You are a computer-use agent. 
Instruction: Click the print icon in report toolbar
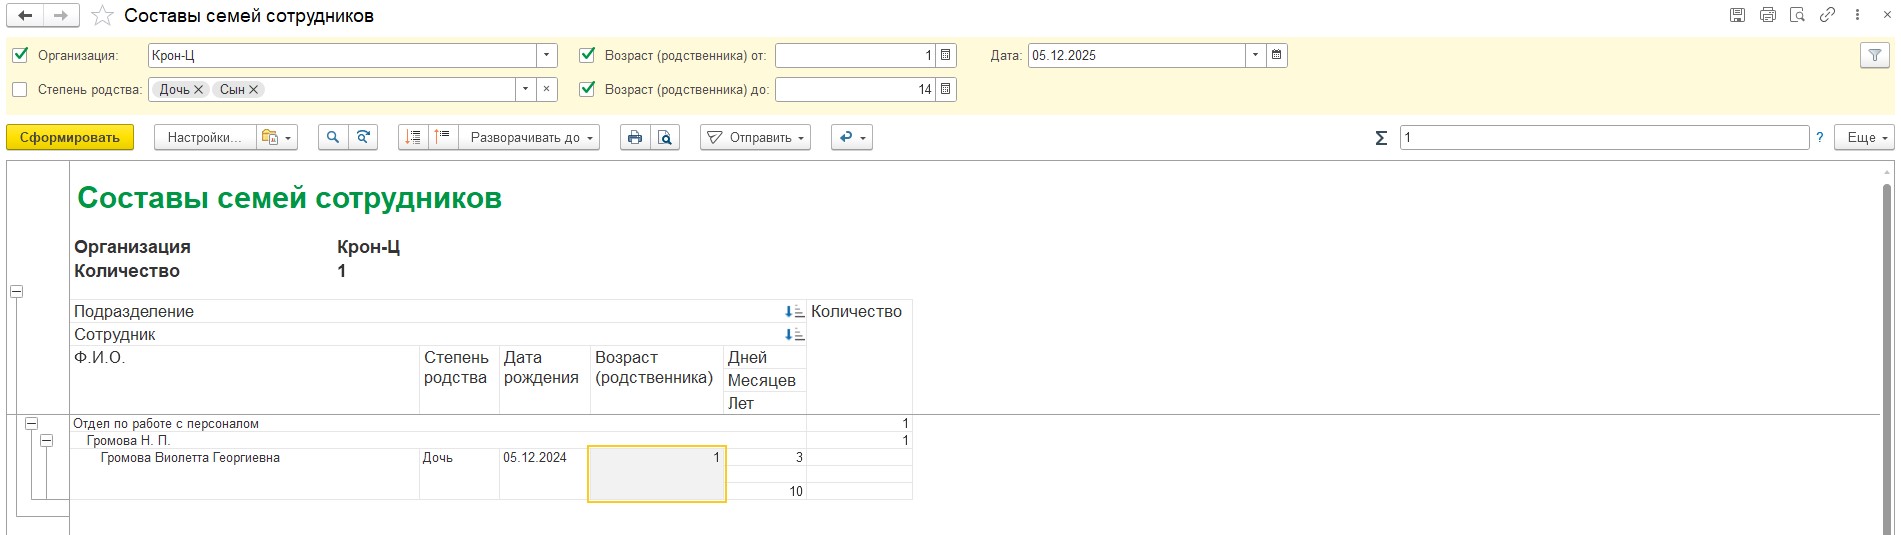pos(634,138)
